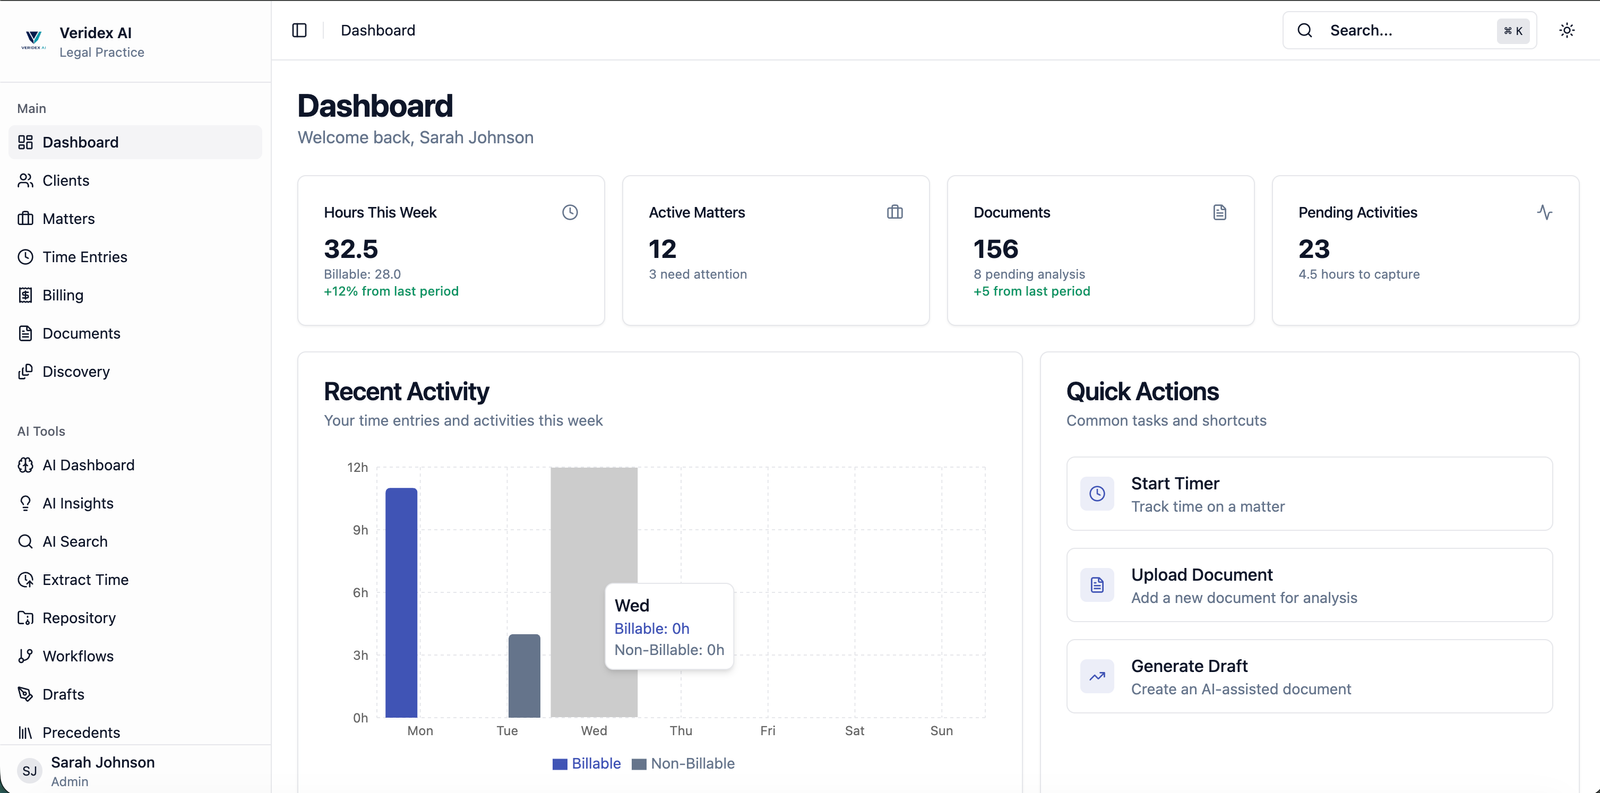Click the file icon on Documents card

click(x=1220, y=212)
